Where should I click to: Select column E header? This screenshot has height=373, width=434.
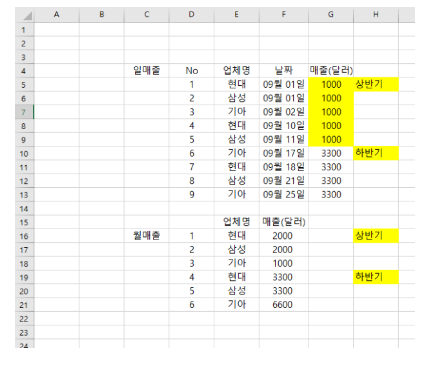237,15
